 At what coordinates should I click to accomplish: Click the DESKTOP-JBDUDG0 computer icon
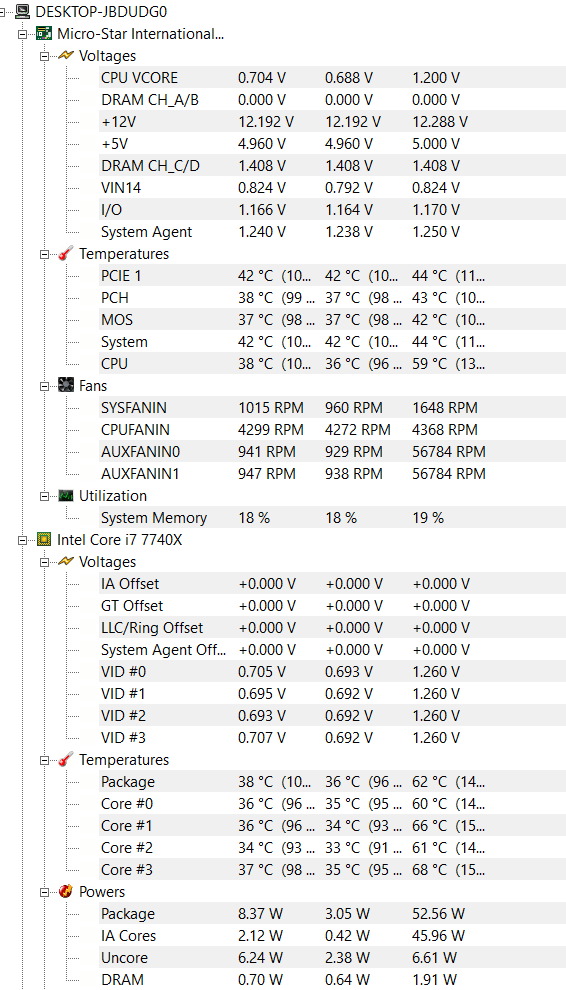click(23, 11)
